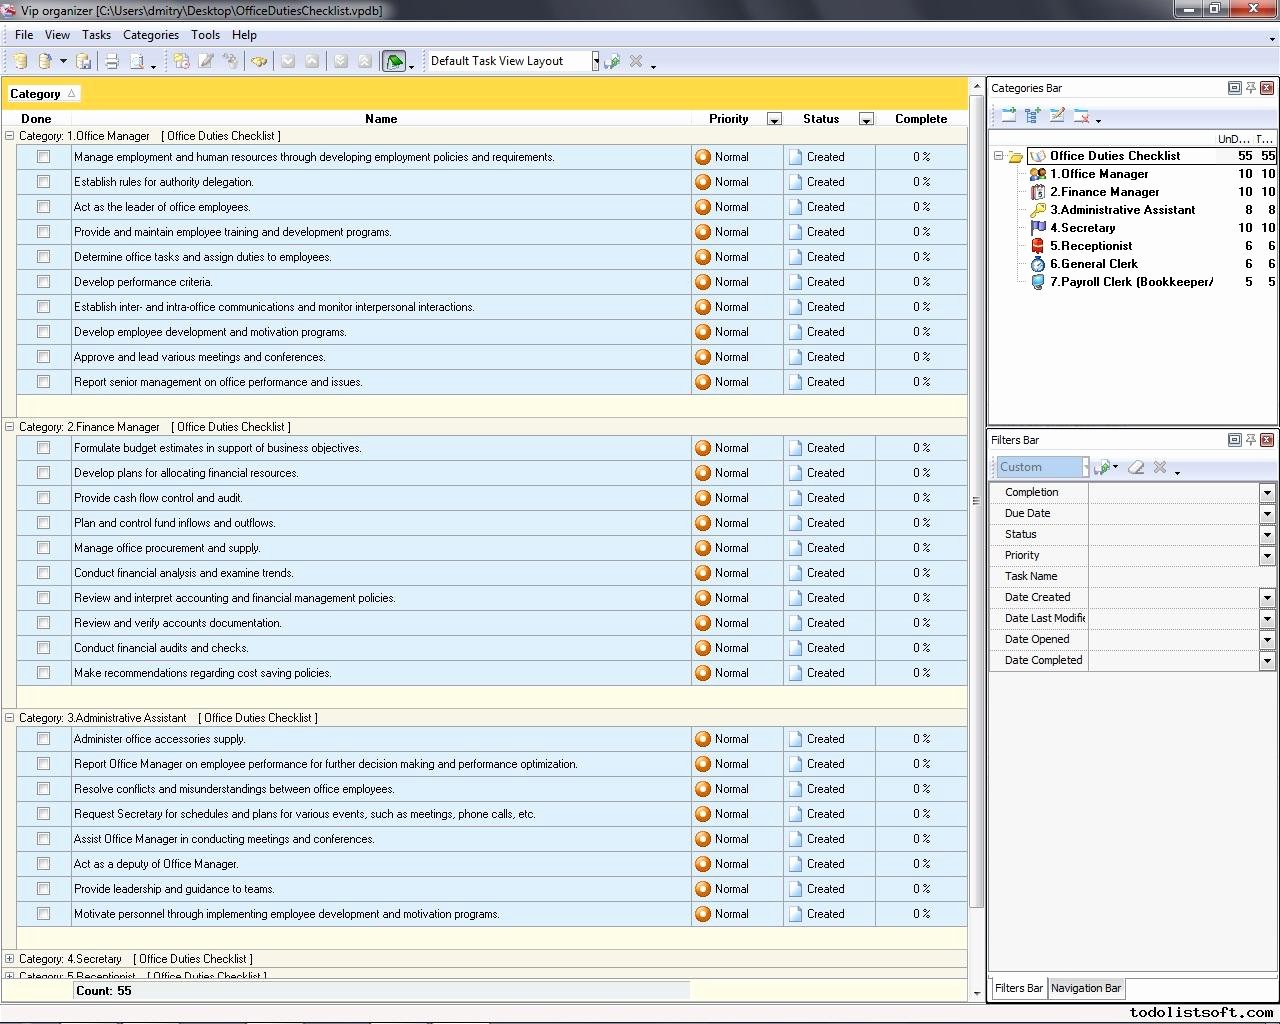Collapse the 1.Office Manager category group
Screen dimensions: 1280x1024
point(10,136)
